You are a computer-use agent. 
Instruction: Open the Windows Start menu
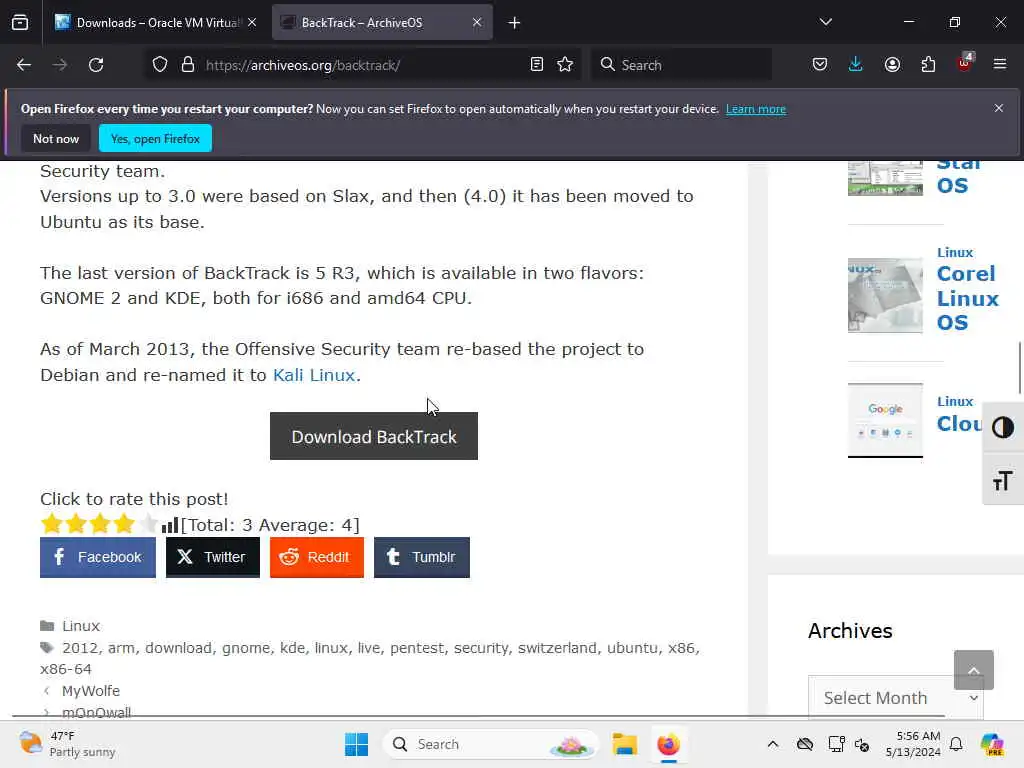357,744
